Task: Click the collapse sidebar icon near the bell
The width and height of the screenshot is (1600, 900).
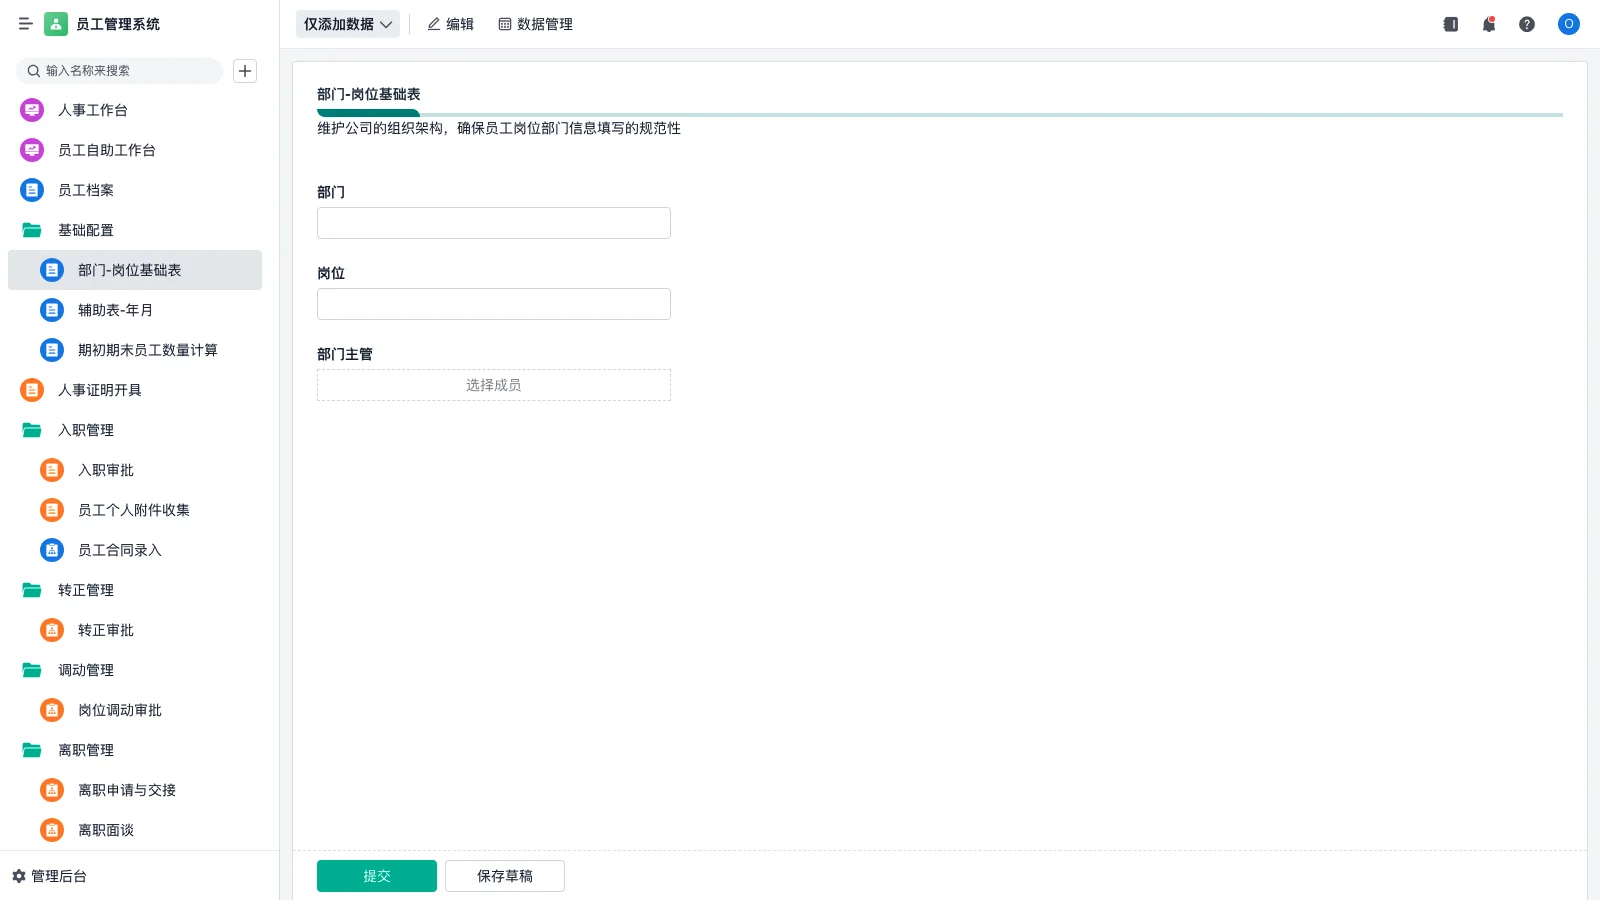Action: click(x=1450, y=24)
